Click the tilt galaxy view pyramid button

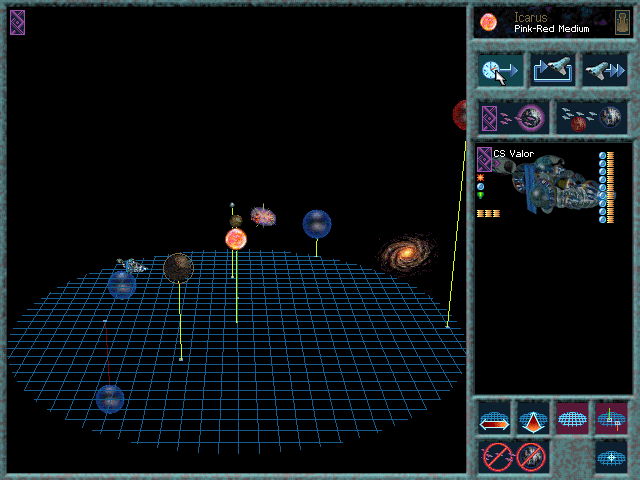[533, 418]
